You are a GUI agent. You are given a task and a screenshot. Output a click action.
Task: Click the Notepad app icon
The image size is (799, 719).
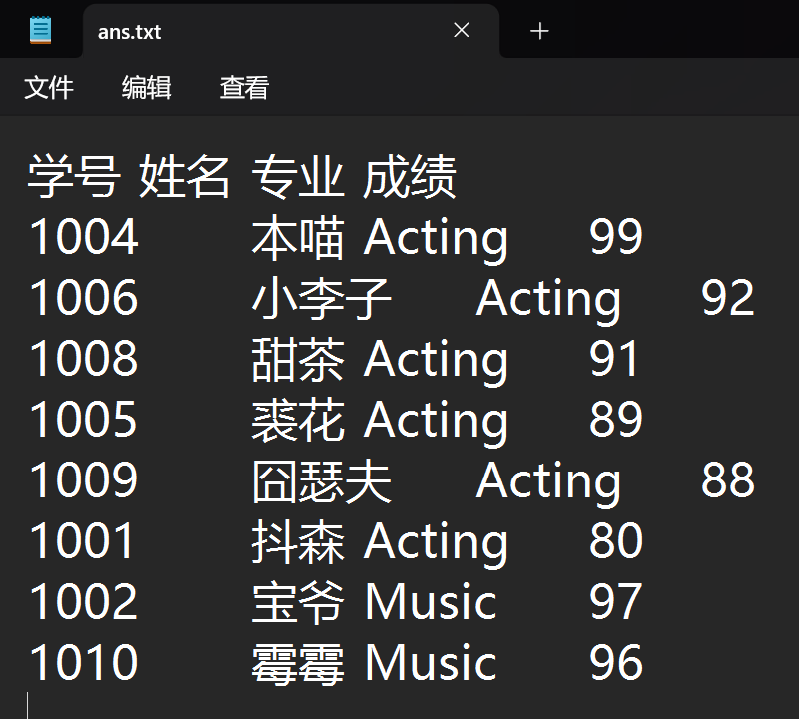tap(40, 31)
